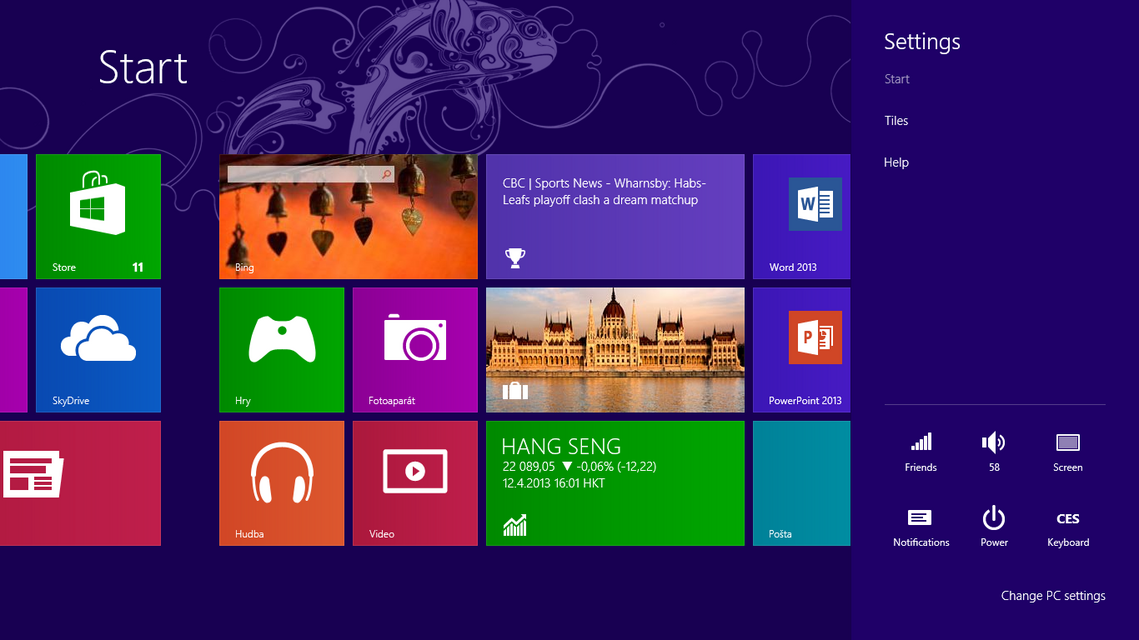This screenshot has height=640, width=1139.
Task: Open the CBC Sports News tile
Action: tap(614, 216)
